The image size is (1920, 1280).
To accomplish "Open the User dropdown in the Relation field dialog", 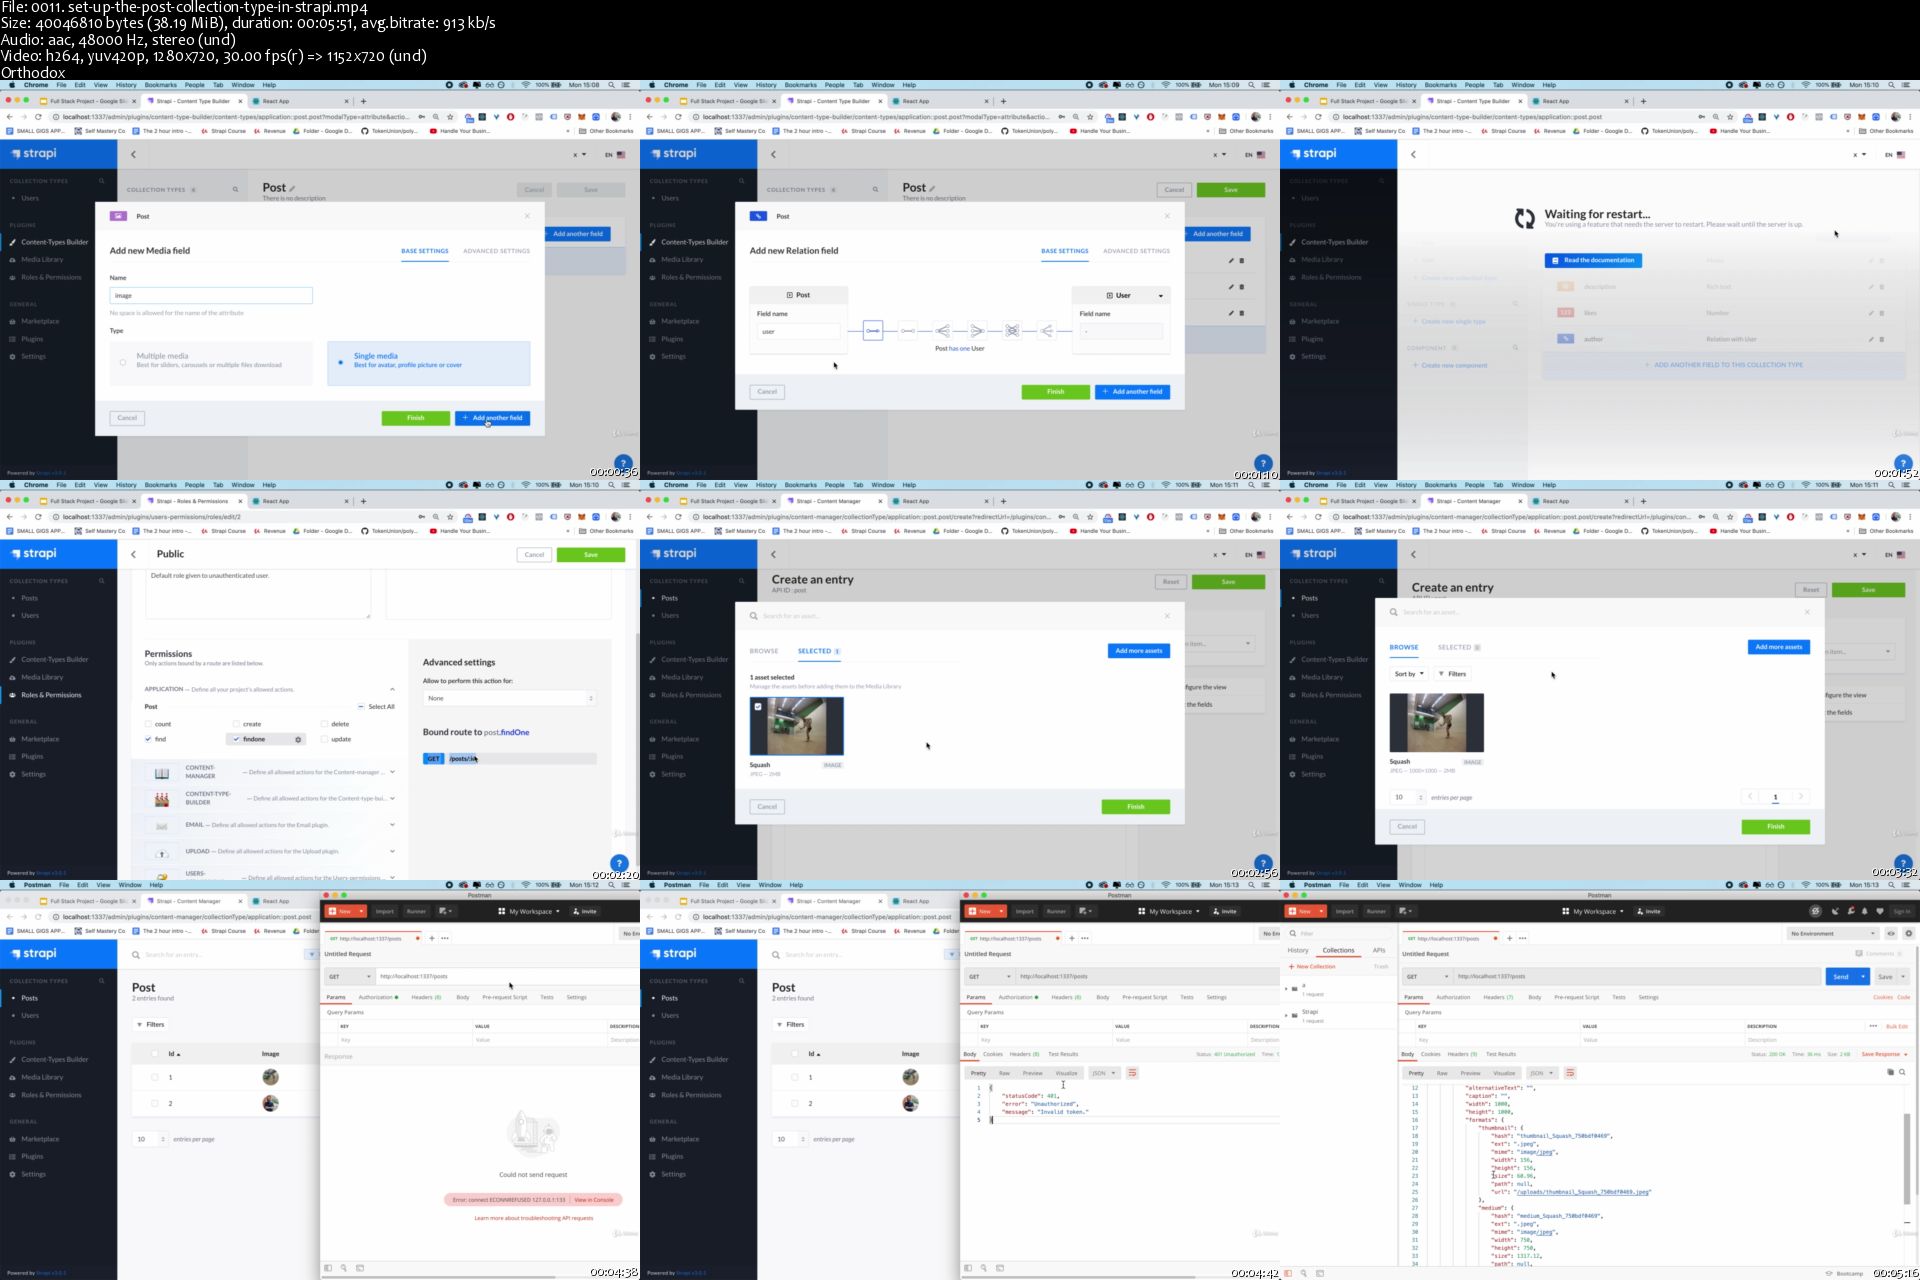I will [x=1121, y=295].
